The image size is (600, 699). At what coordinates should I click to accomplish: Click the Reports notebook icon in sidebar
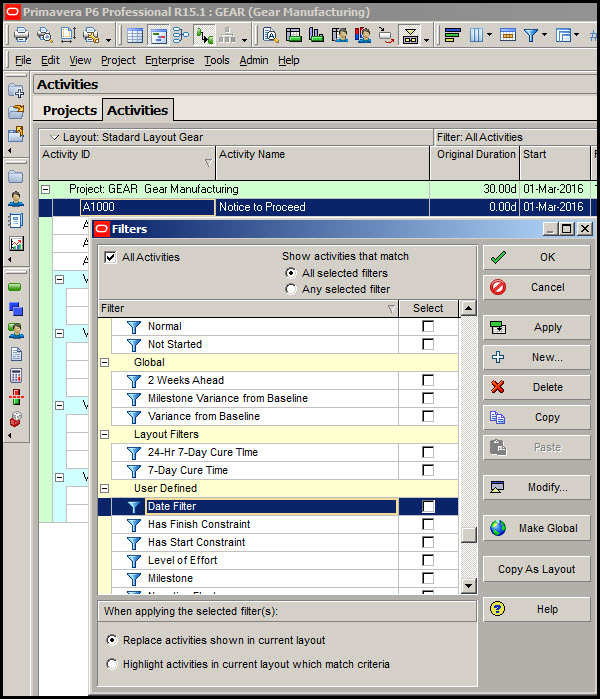point(16,221)
